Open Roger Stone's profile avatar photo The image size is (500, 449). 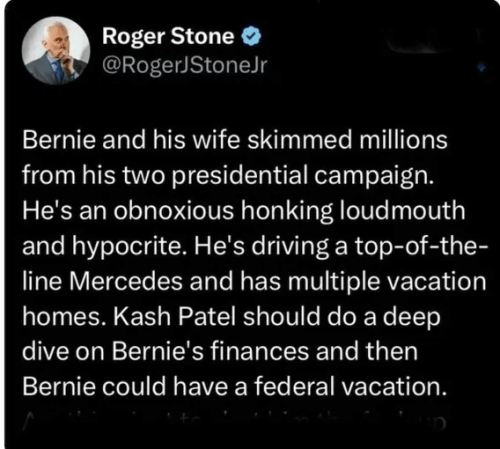56,51
